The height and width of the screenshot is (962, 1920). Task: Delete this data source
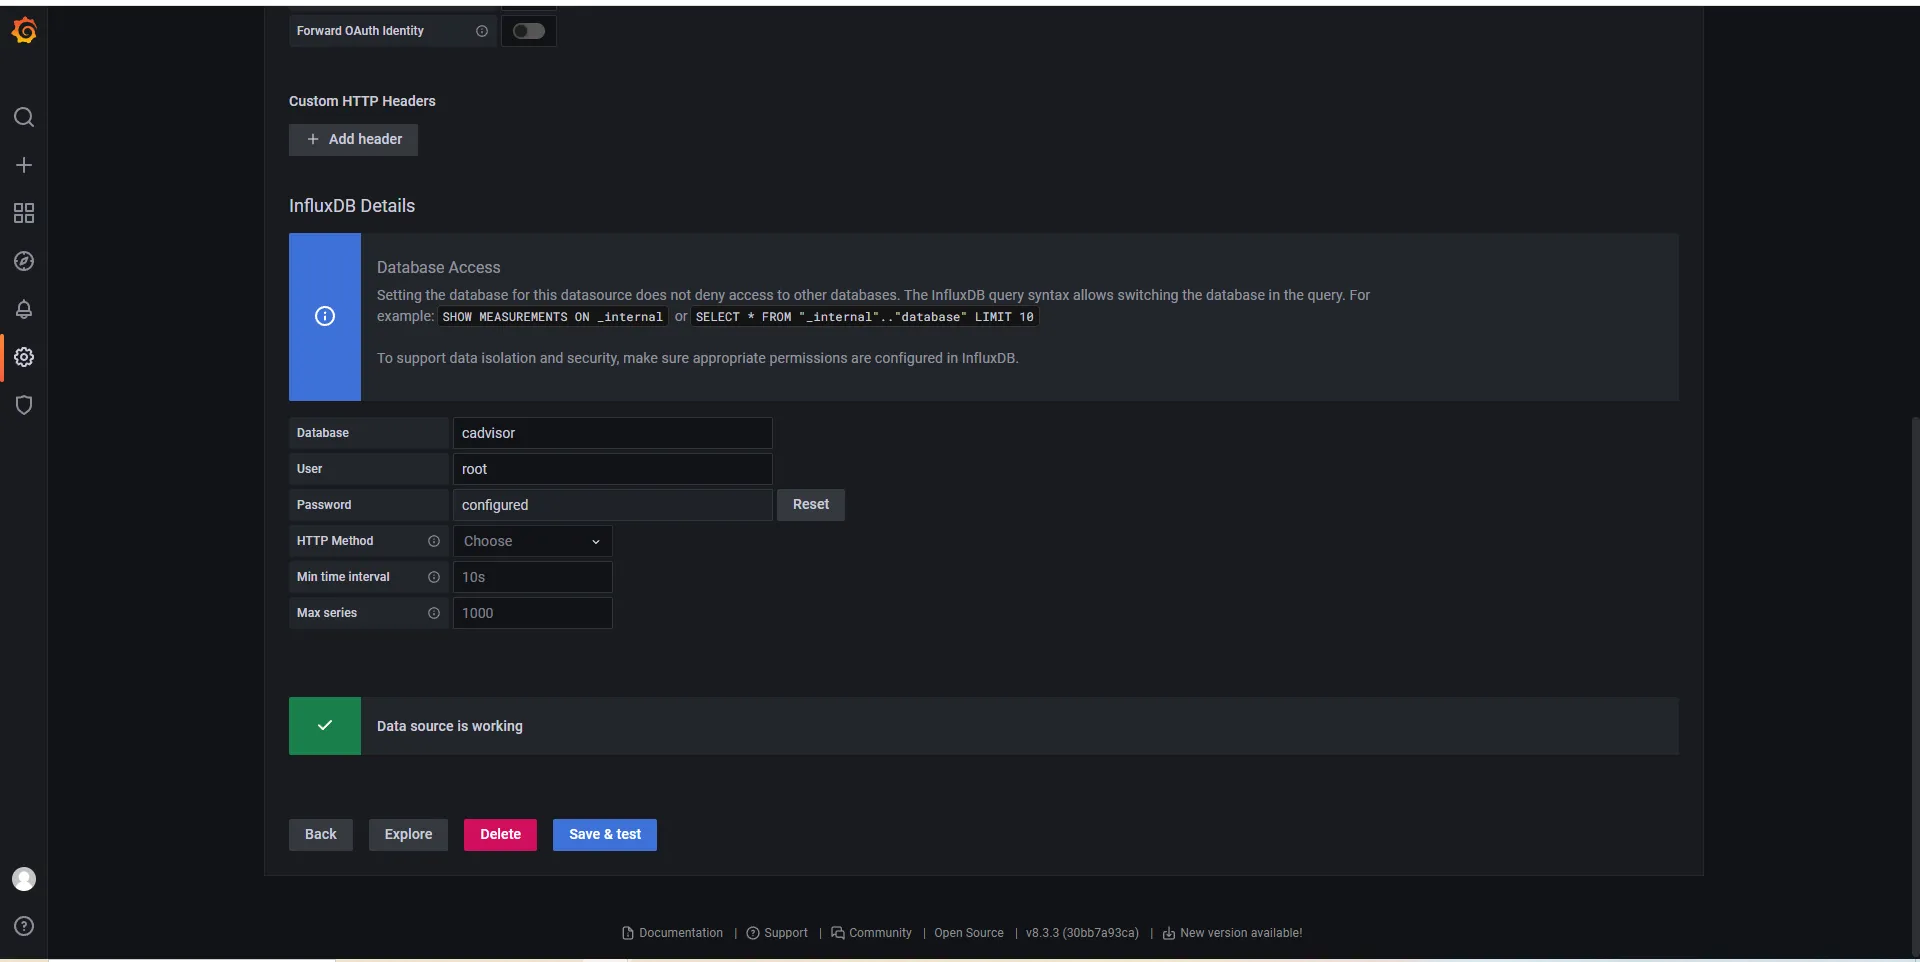click(500, 835)
